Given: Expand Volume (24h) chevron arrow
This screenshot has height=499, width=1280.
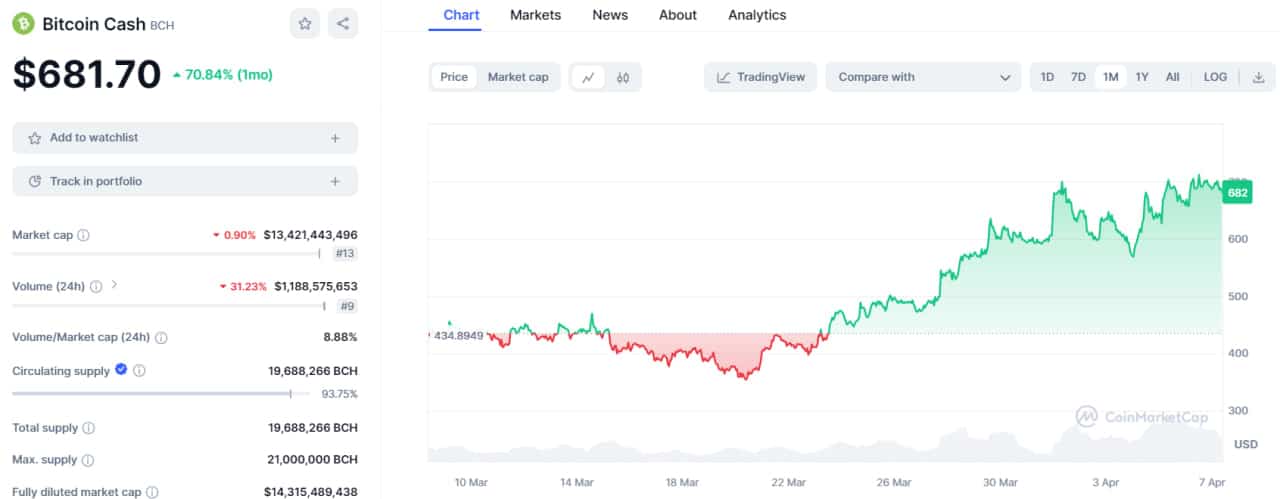Looking at the screenshot, I should pos(114,285).
